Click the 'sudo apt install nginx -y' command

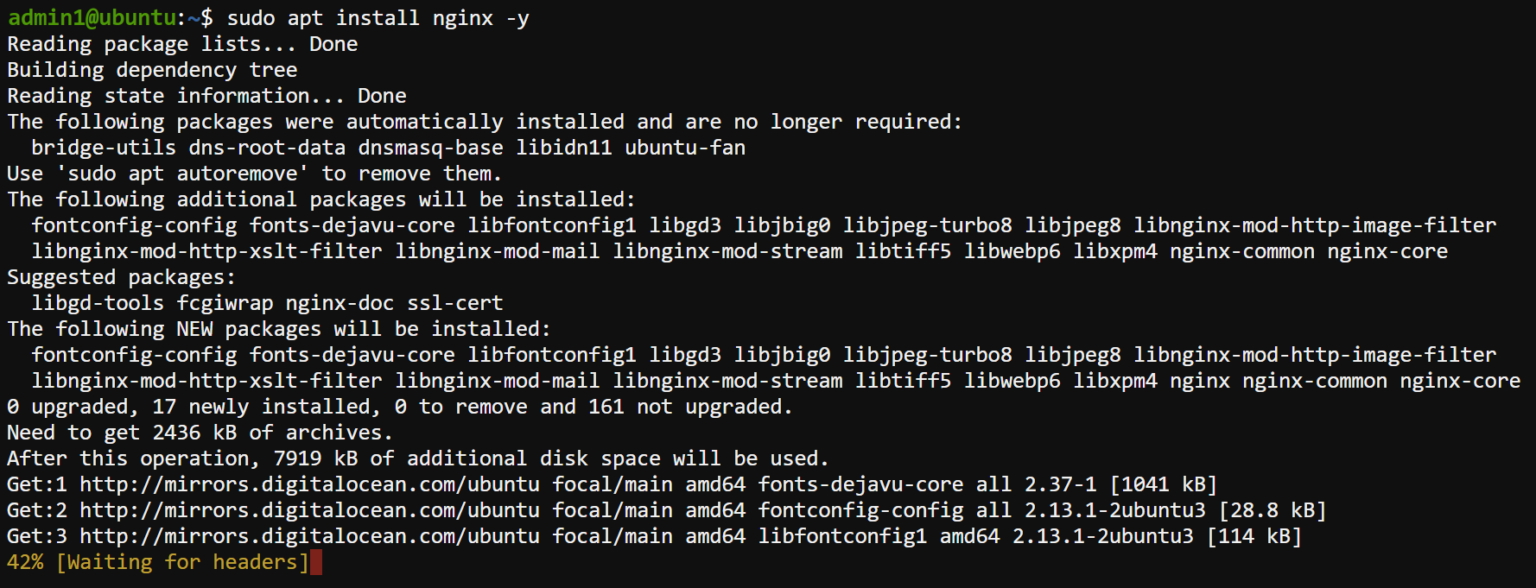pyautogui.click(x=364, y=18)
